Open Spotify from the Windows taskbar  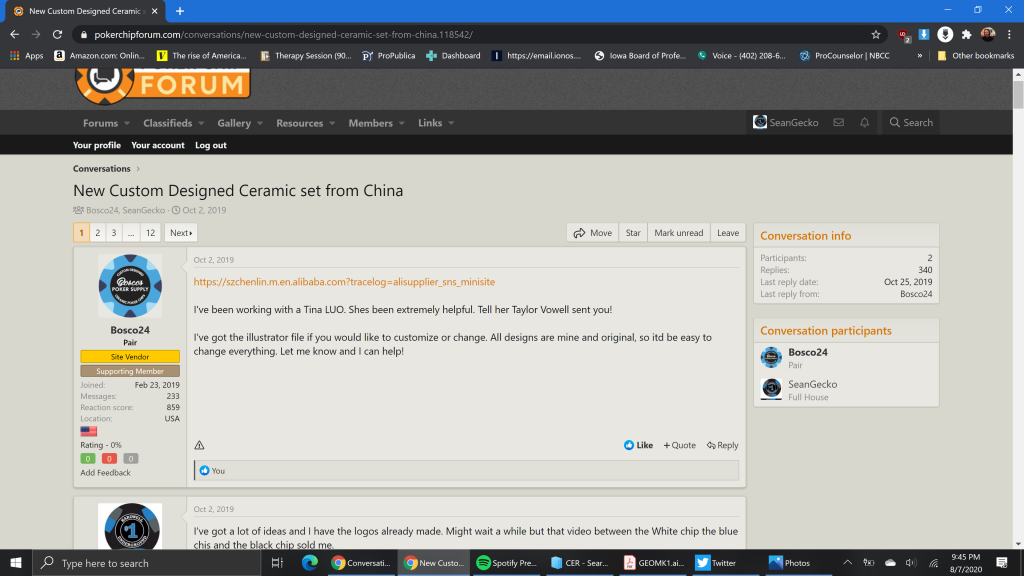coord(507,563)
